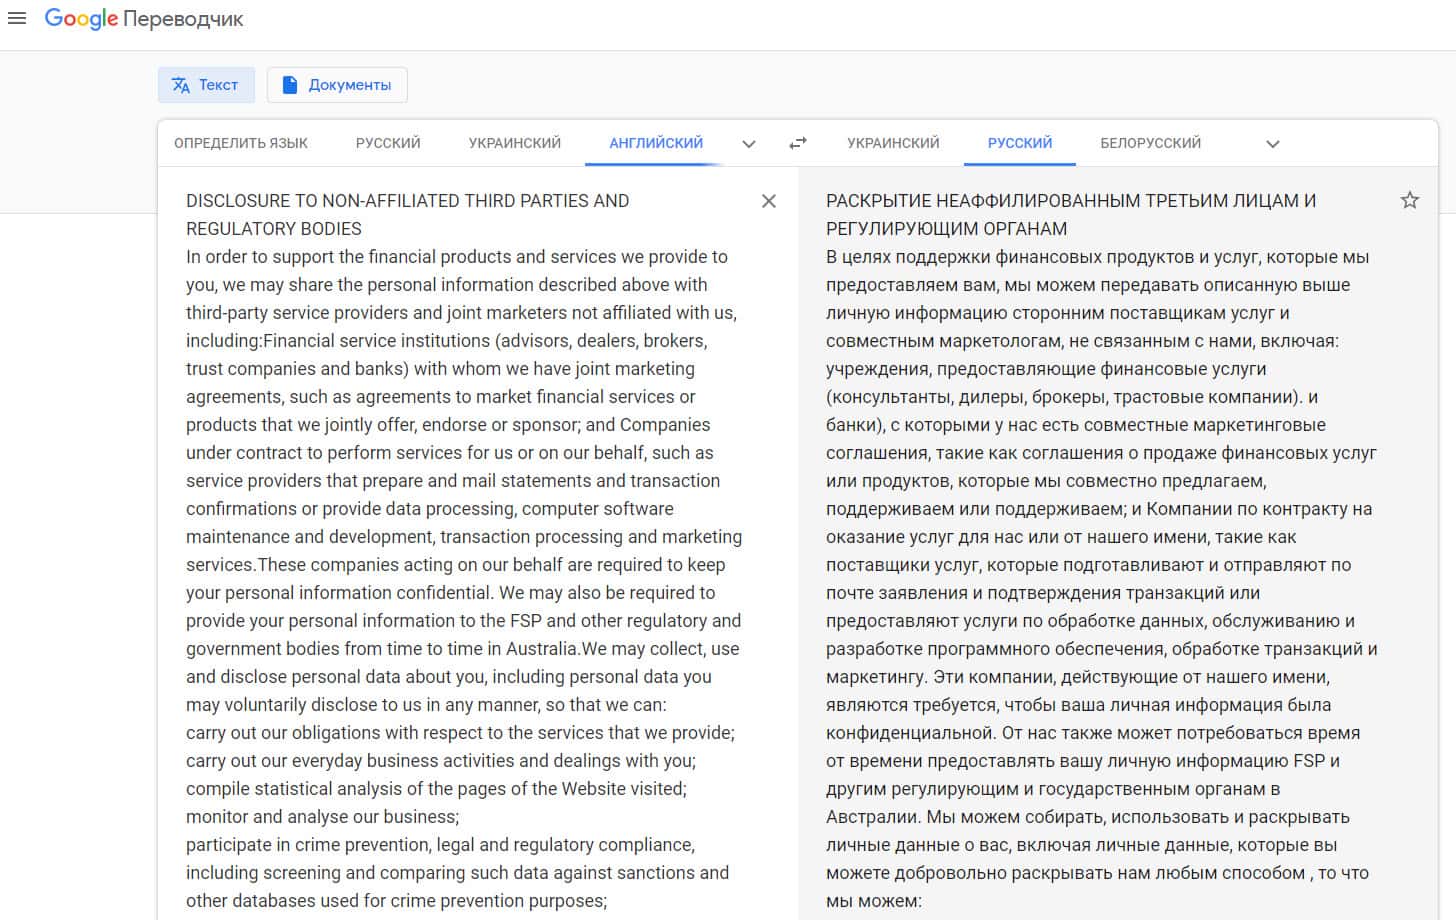Select Определить язык source tab
1456x920 pixels.
(x=241, y=143)
